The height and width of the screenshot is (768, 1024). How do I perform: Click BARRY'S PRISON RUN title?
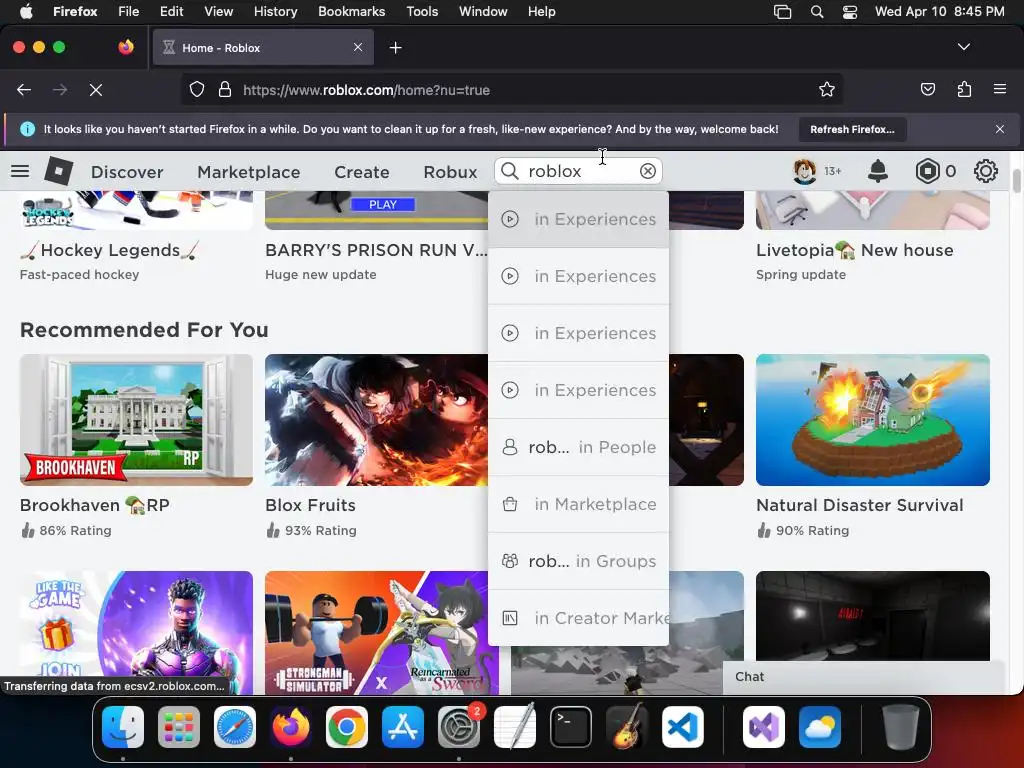click(376, 250)
